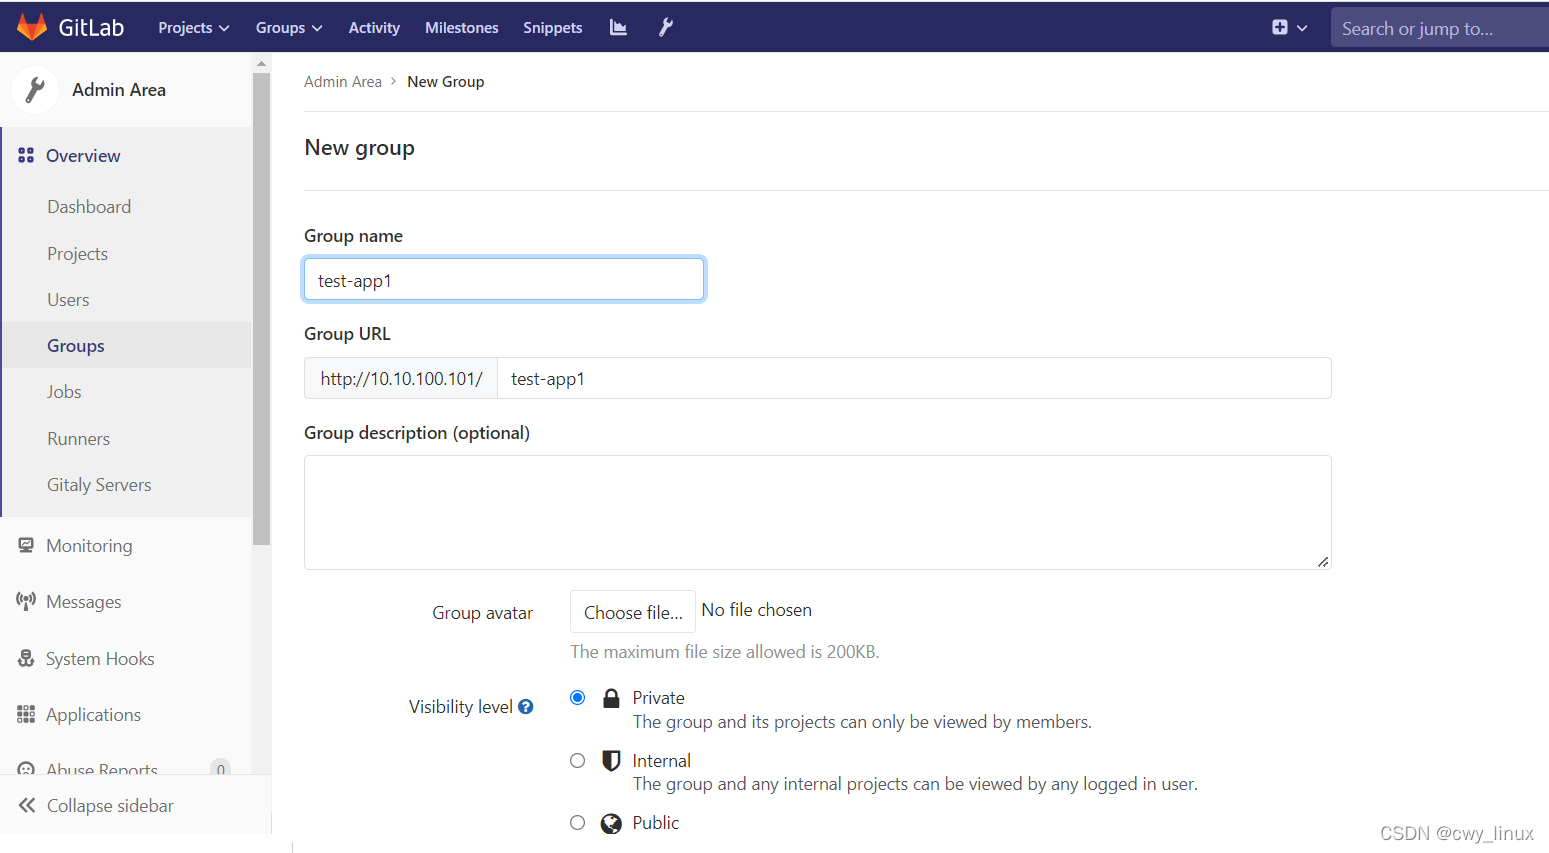Click the Private lock icon
Viewport: 1549px width, 853px height.
(611, 698)
